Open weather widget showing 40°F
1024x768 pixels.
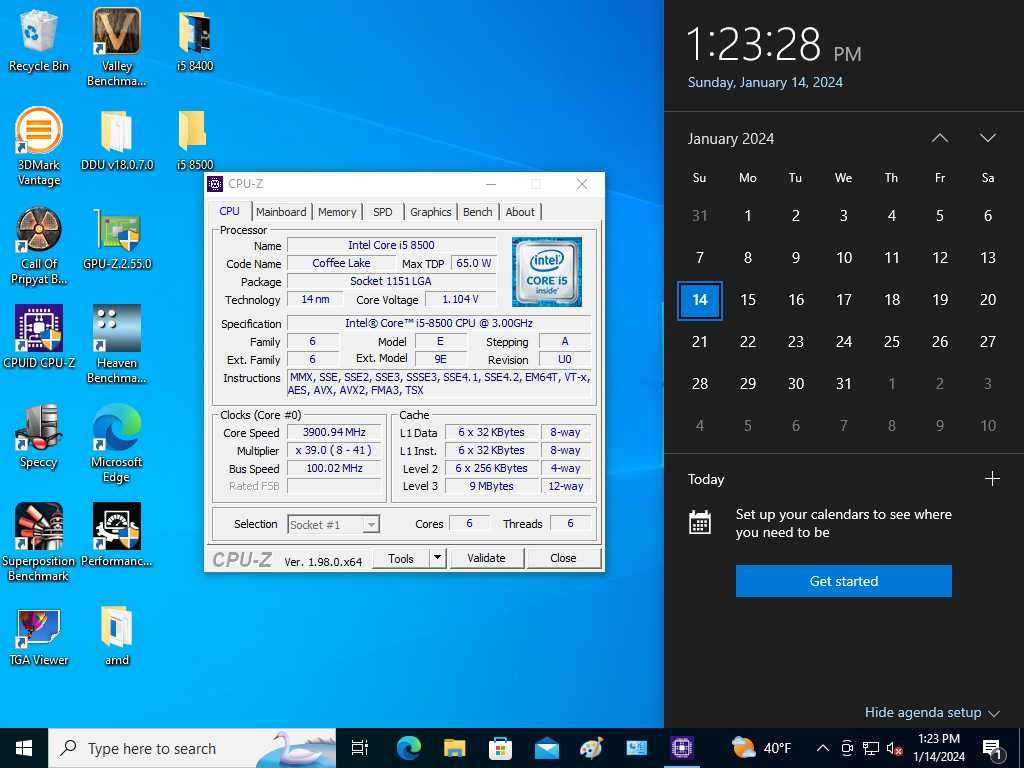tap(761, 748)
